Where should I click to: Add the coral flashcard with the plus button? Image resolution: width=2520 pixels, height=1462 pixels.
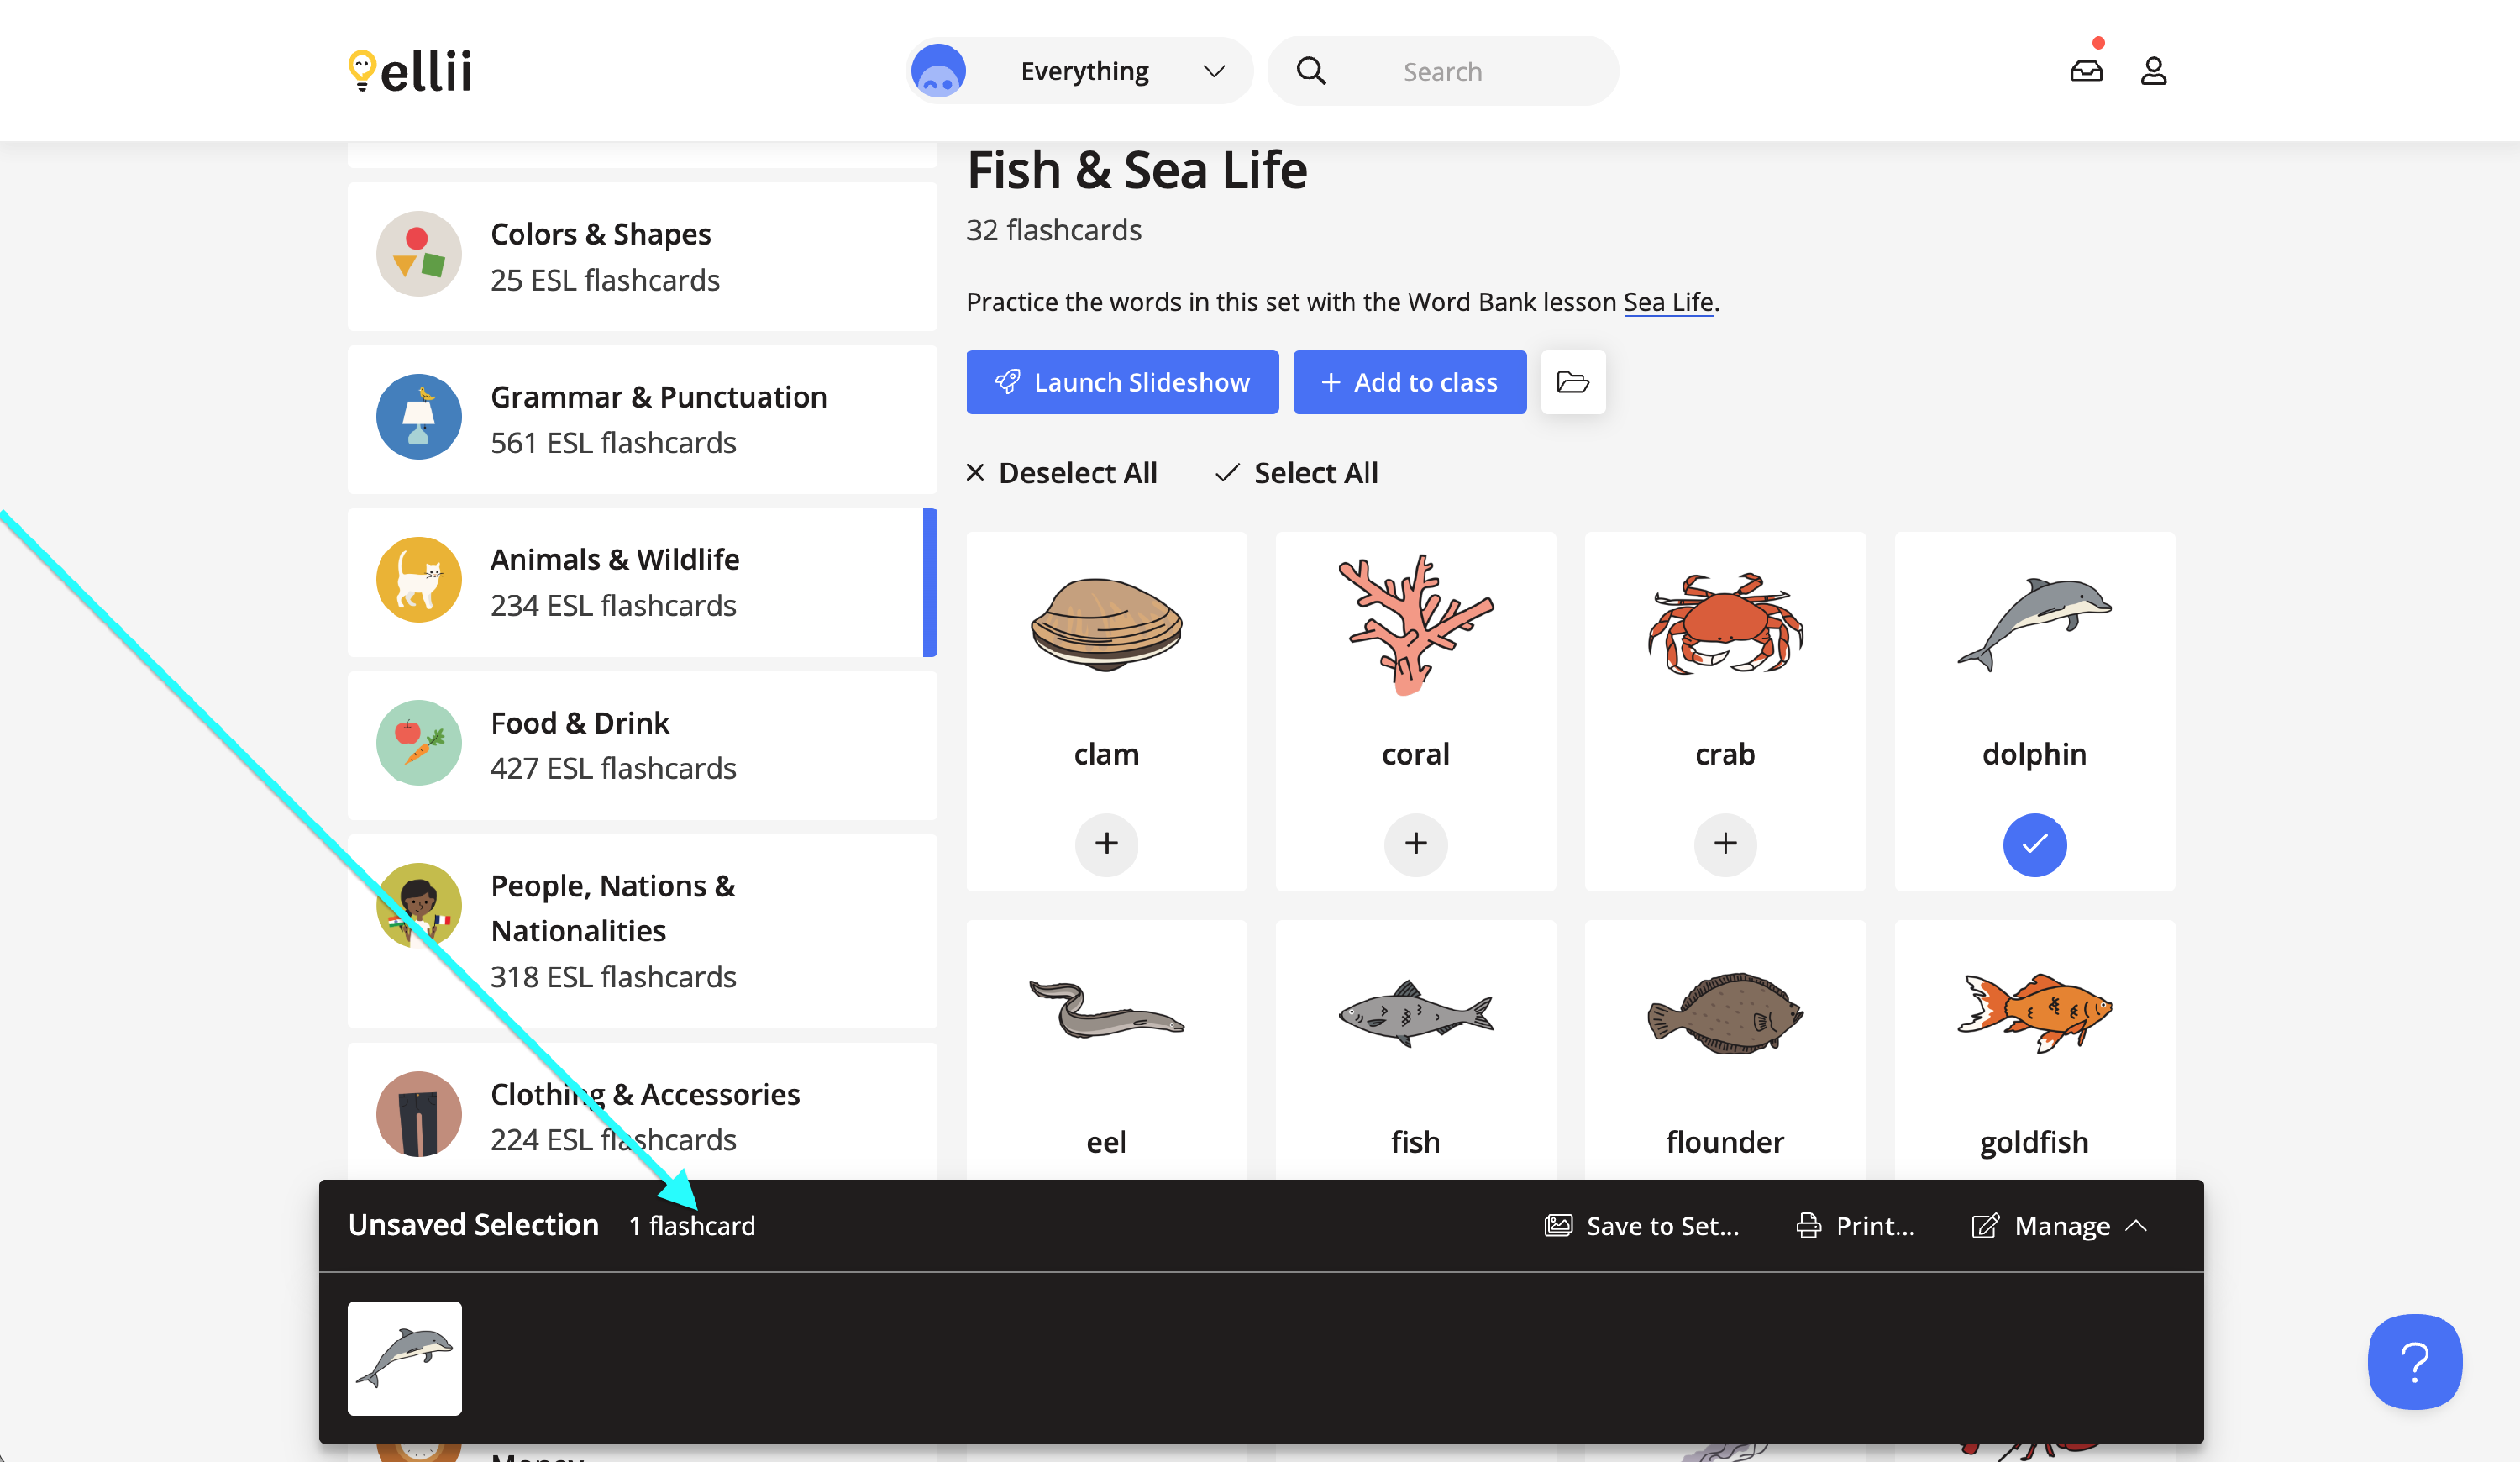1415,844
